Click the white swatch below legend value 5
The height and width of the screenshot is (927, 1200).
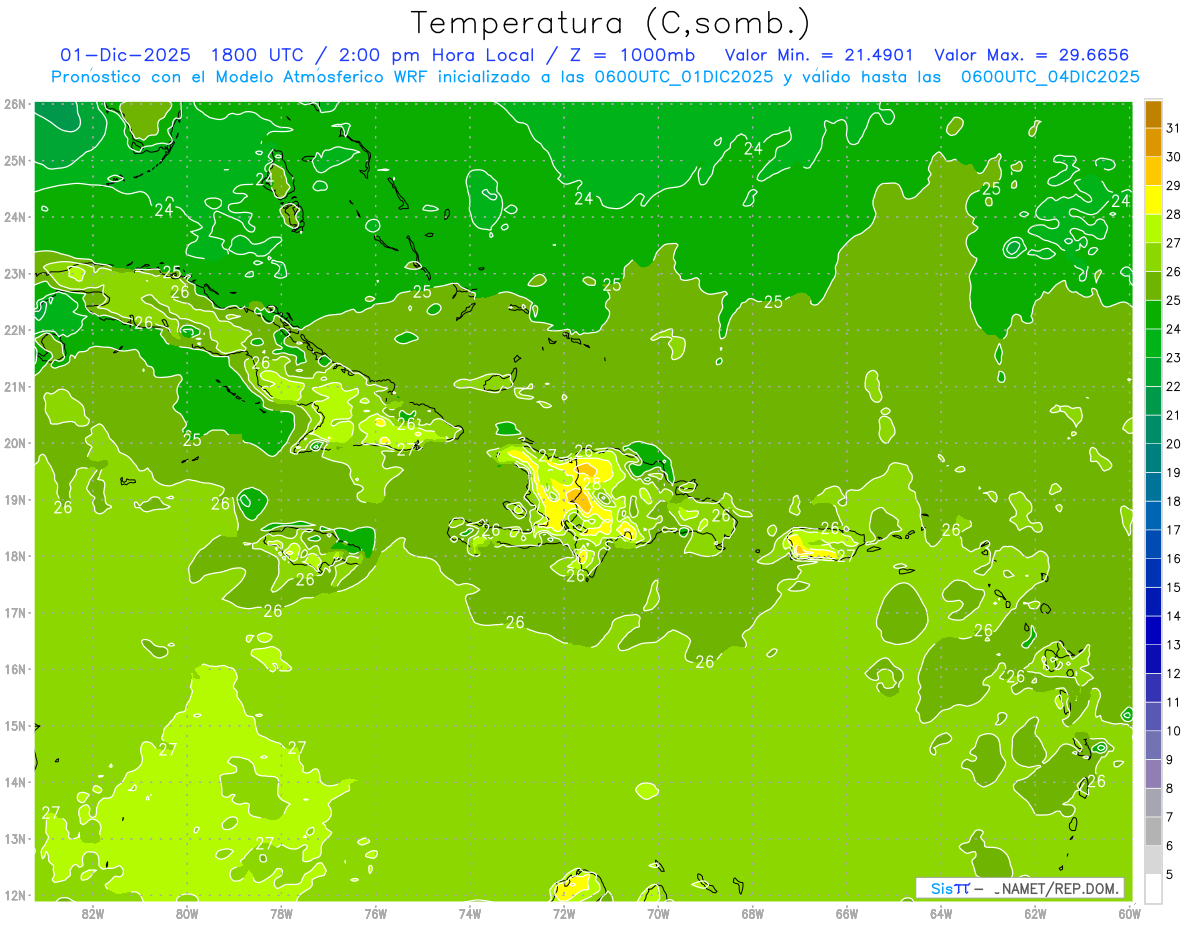(1153, 888)
